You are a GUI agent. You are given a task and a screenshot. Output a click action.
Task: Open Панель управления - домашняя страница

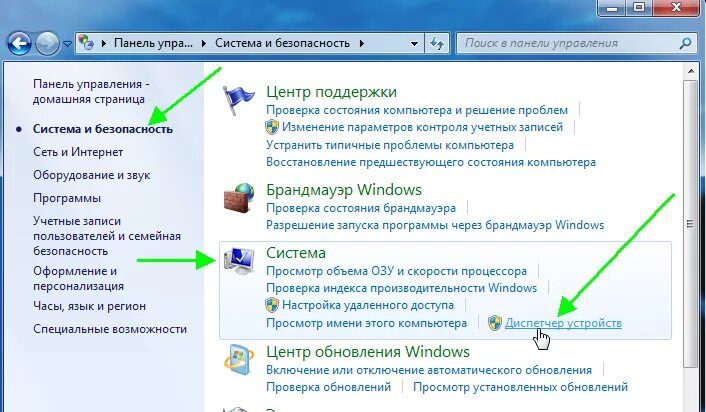tap(91, 91)
